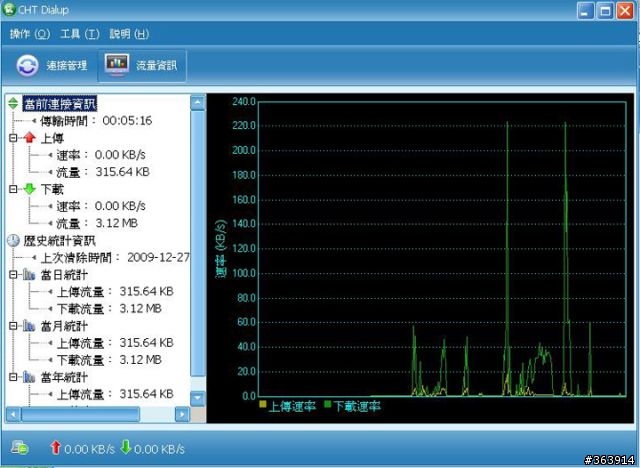Viewport: 640px width, 468px height.
Task: Select 下載 流量 3.12 MB row
Action: pos(97,224)
